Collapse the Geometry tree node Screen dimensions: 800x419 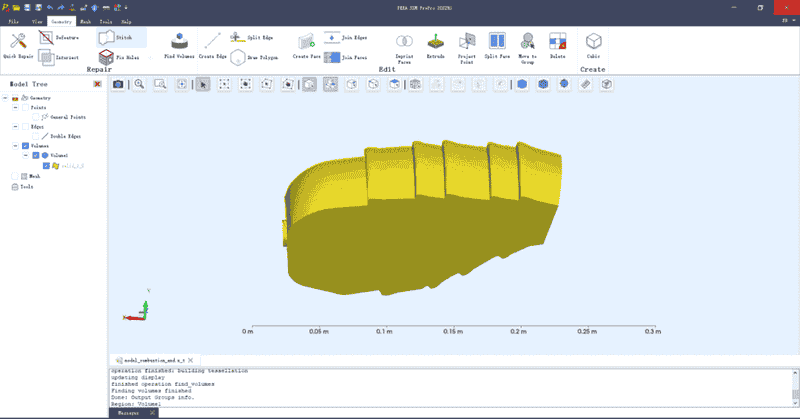pos(5,97)
